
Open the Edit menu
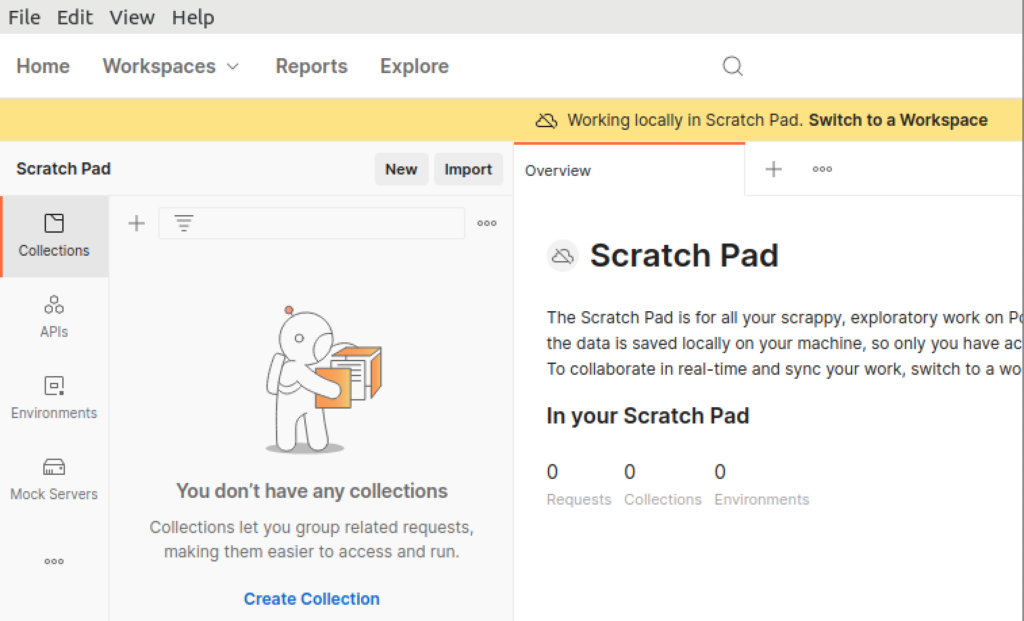[x=75, y=17]
